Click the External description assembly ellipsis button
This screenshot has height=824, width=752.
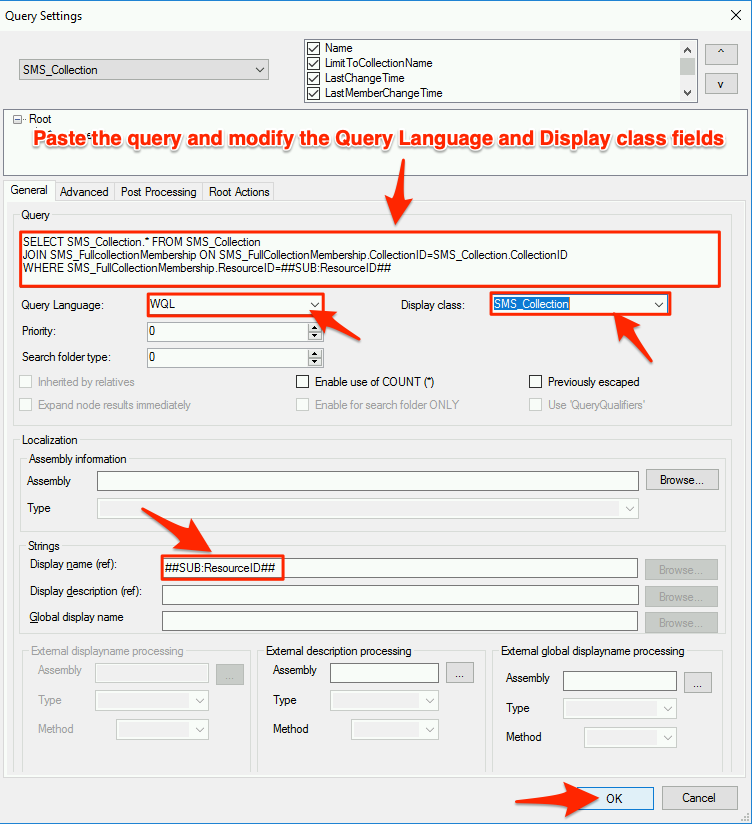(x=459, y=672)
